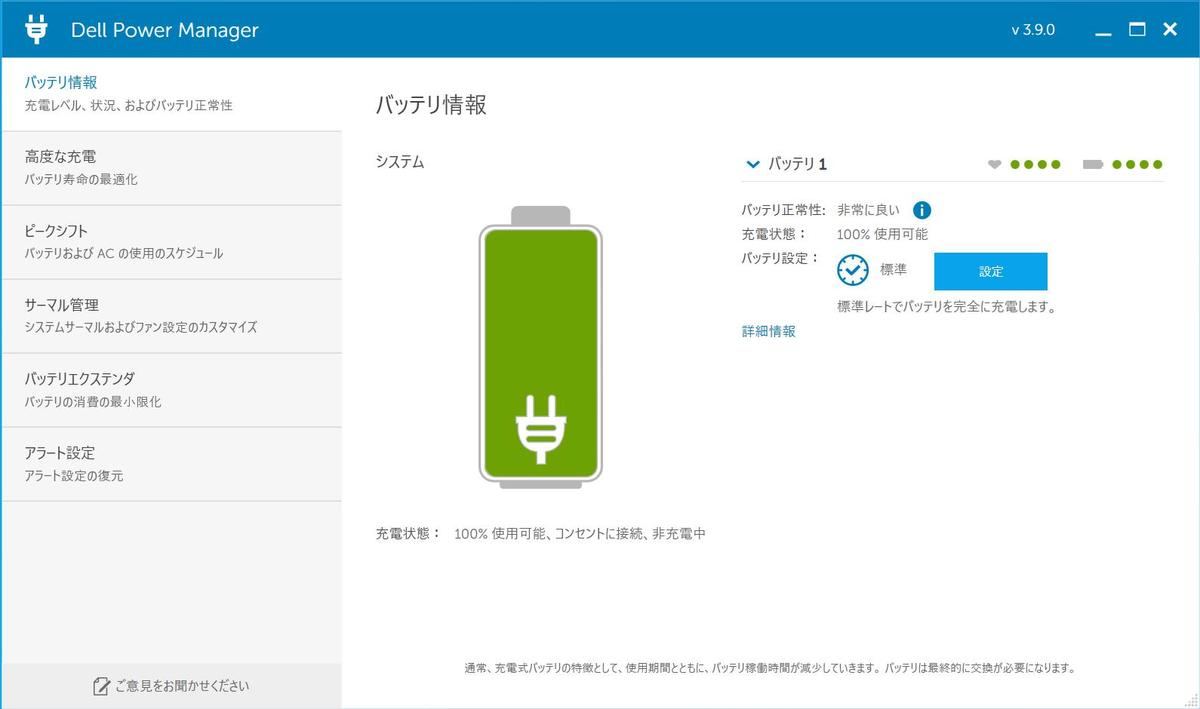Select アラート設定 in the sidebar
Screen dimensions: 1200x709
[x=171, y=464]
